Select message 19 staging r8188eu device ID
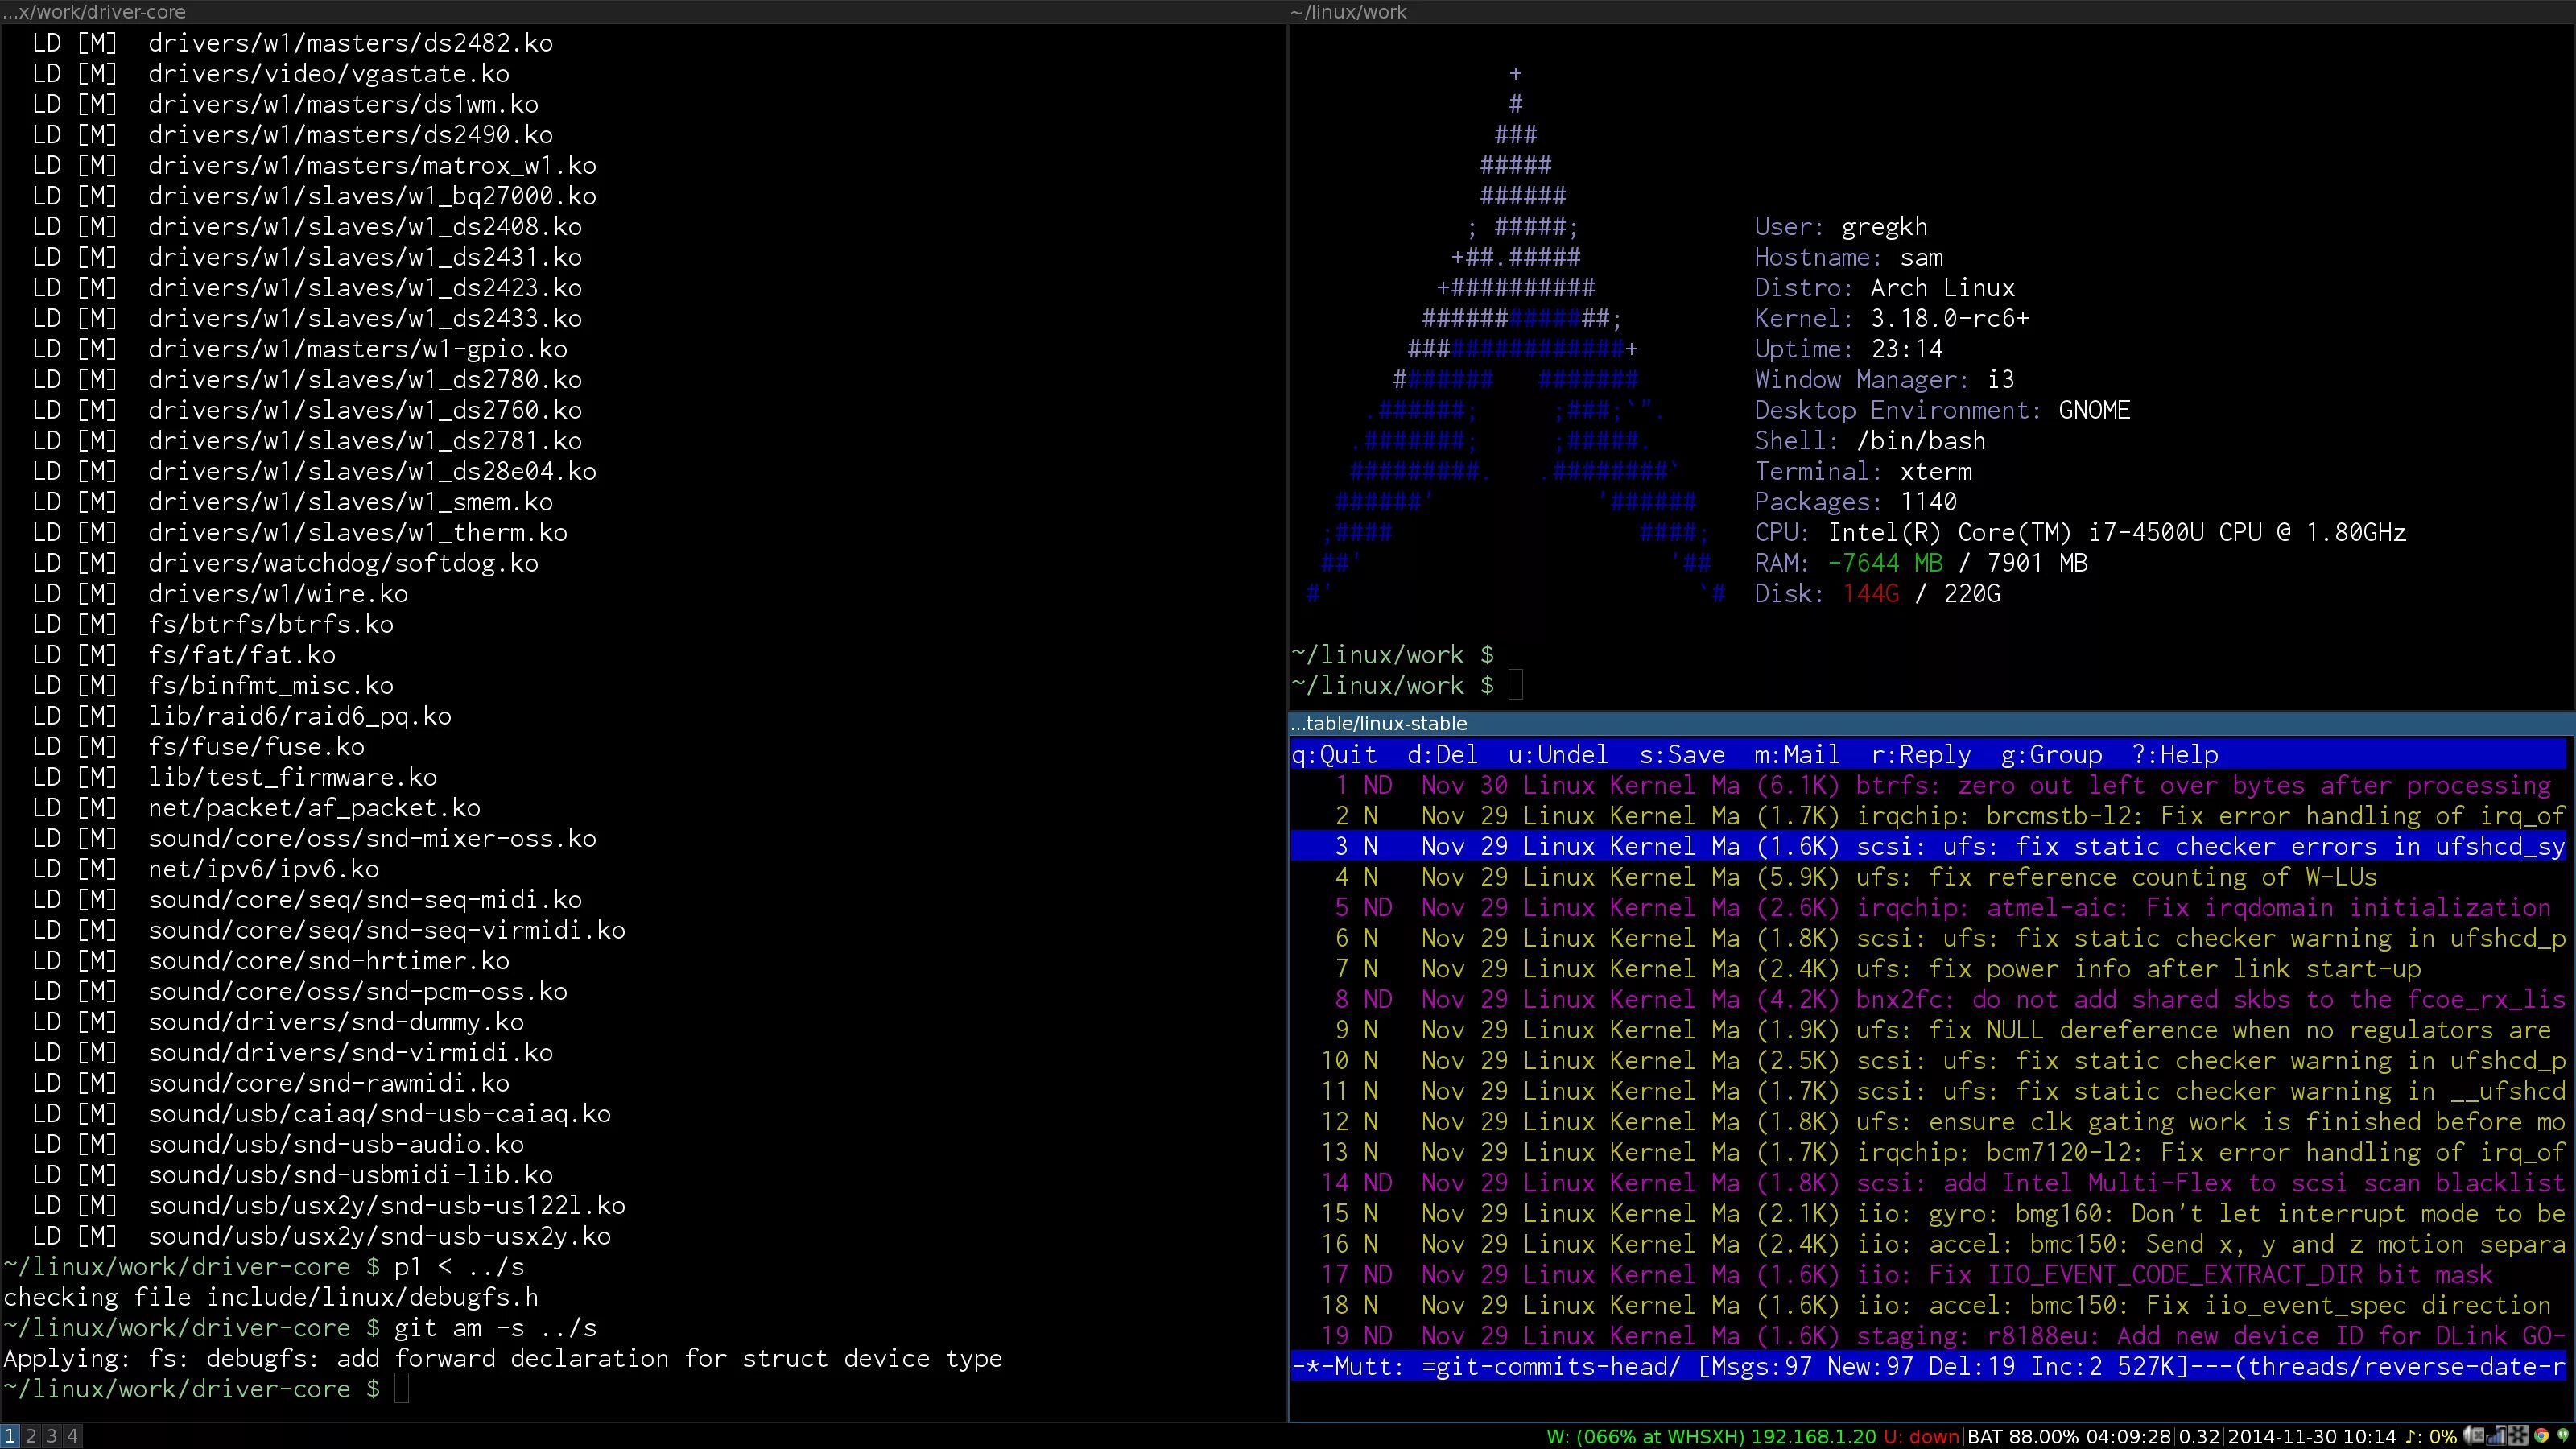The height and width of the screenshot is (1449, 2576). [1929, 1336]
